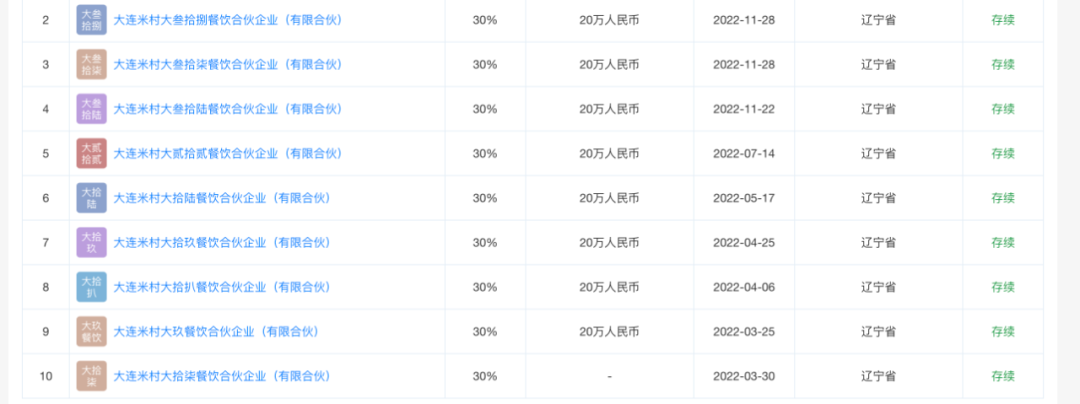Open 大连米村大拾玖餐饮合伙企业 link

222,243
